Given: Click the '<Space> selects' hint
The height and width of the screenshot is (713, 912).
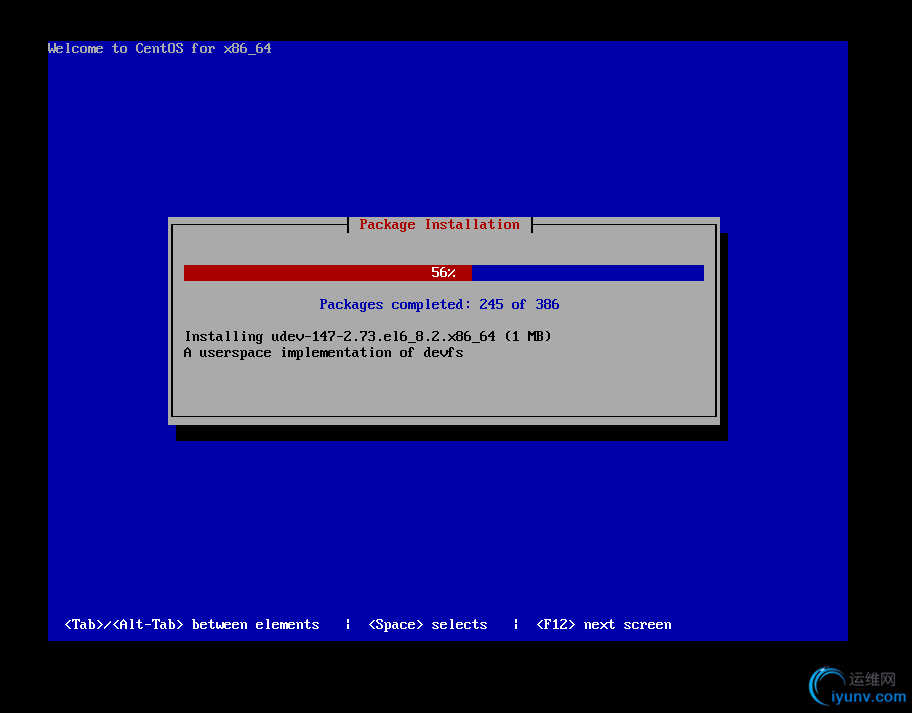Looking at the screenshot, I should (428, 625).
